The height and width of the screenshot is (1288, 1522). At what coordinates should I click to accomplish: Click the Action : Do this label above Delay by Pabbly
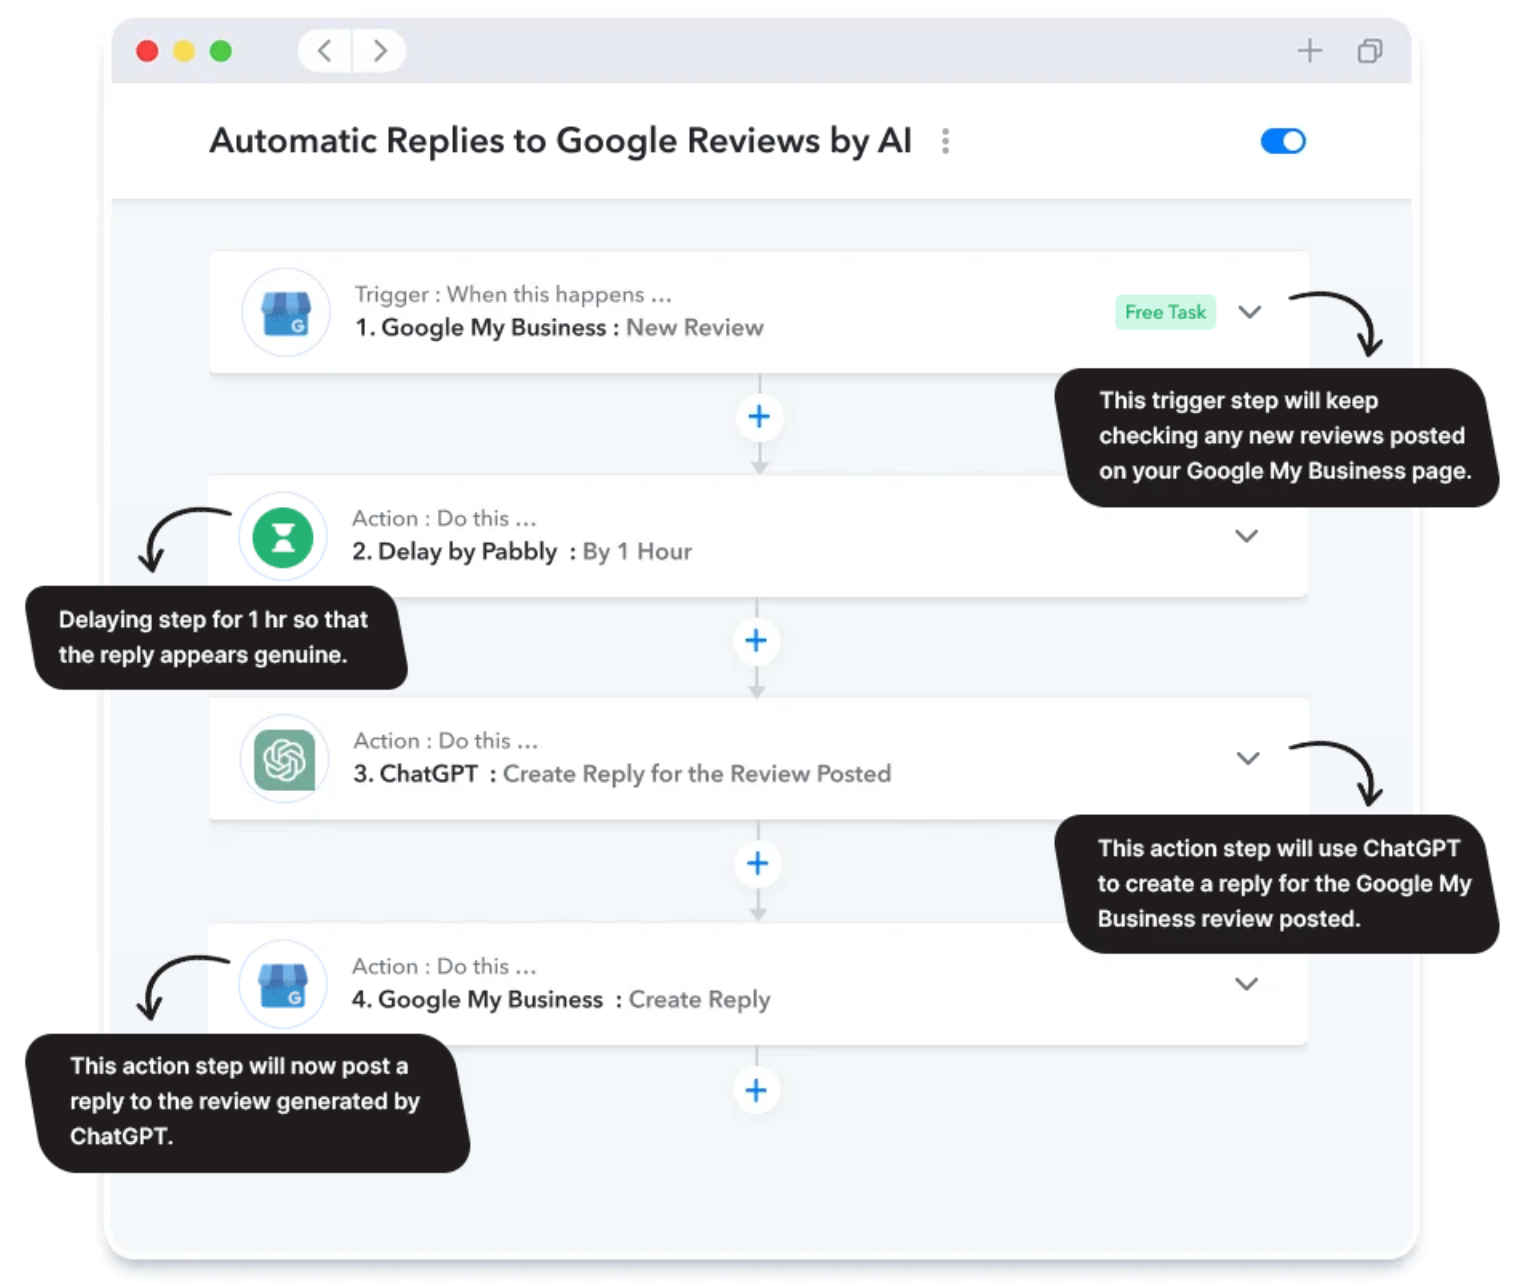(444, 519)
